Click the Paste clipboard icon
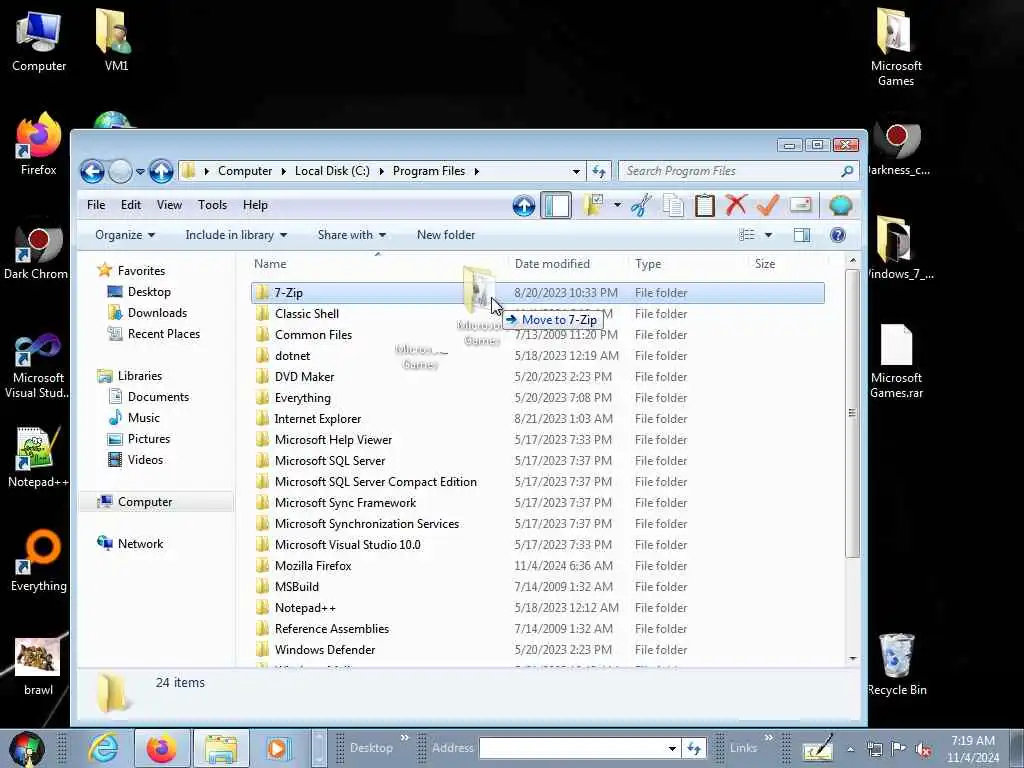 click(x=705, y=206)
